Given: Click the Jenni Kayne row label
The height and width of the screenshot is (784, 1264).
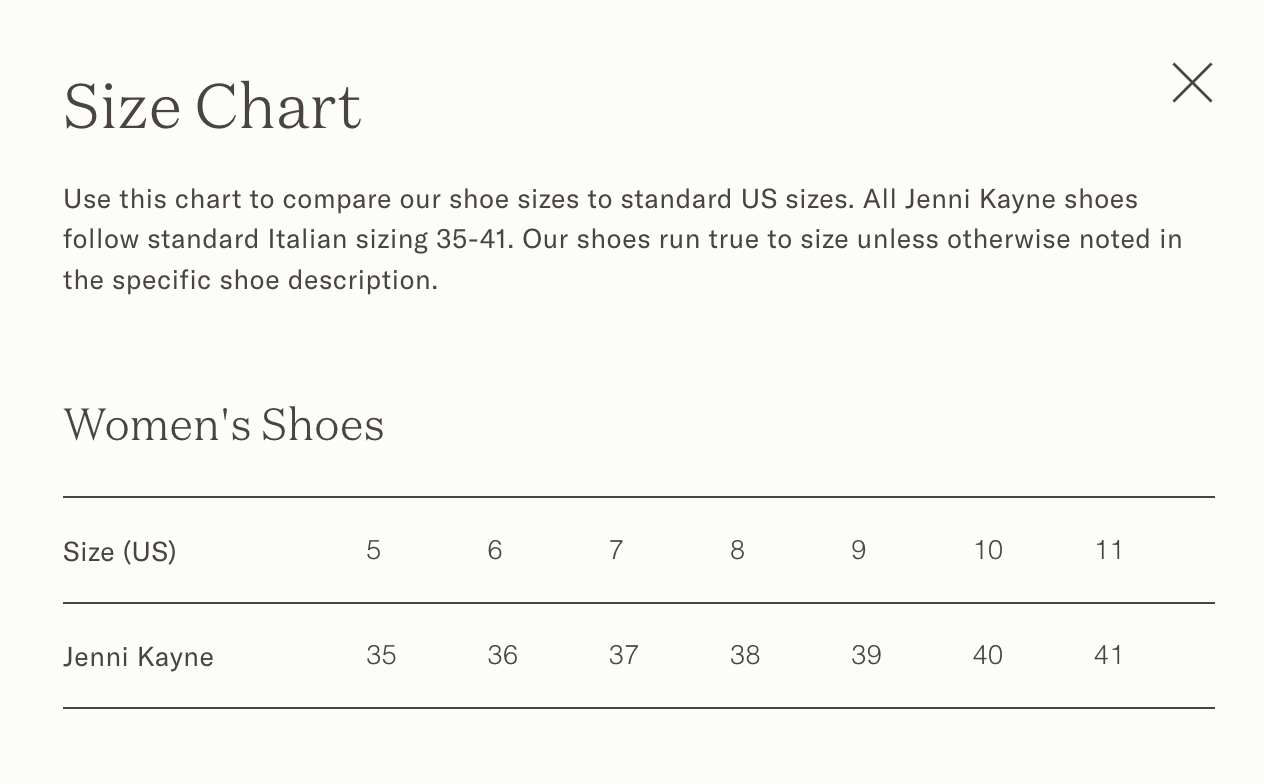Looking at the screenshot, I should click(x=139, y=657).
